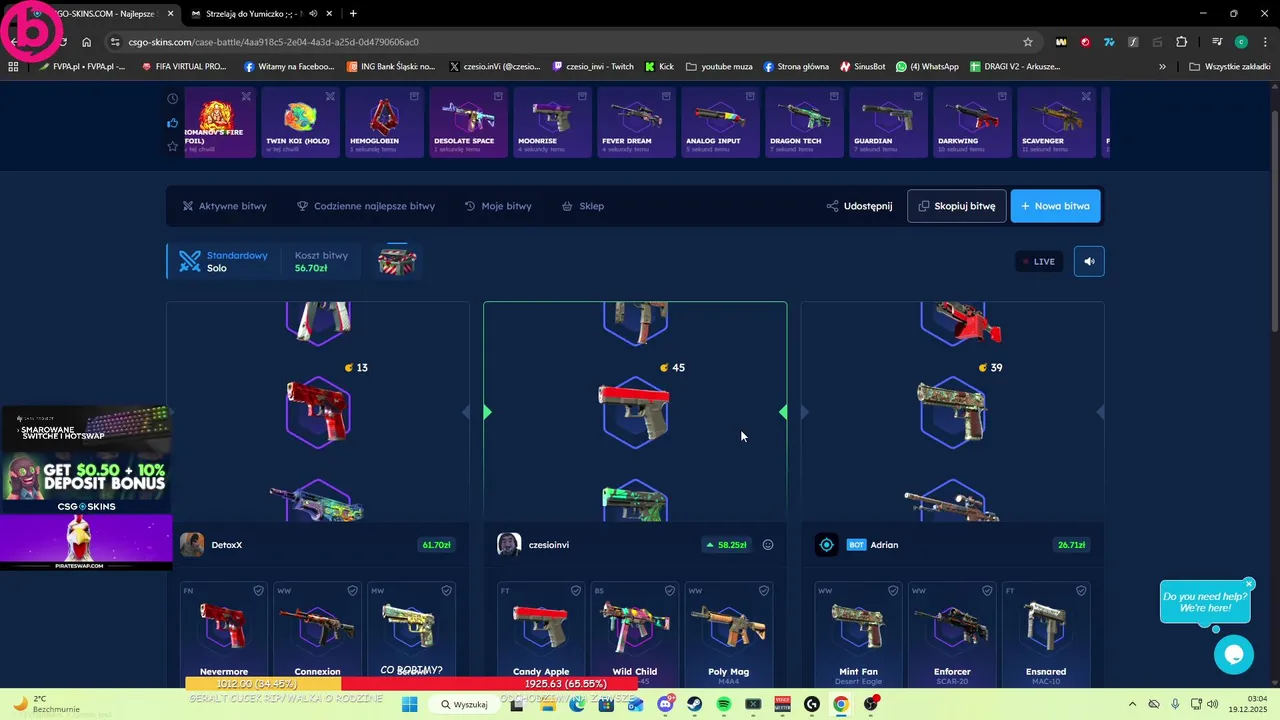Click the case thumbnail next to Koszt bitwy
The height and width of the screenshot is (720, 1280).
(x=397, y=261)
